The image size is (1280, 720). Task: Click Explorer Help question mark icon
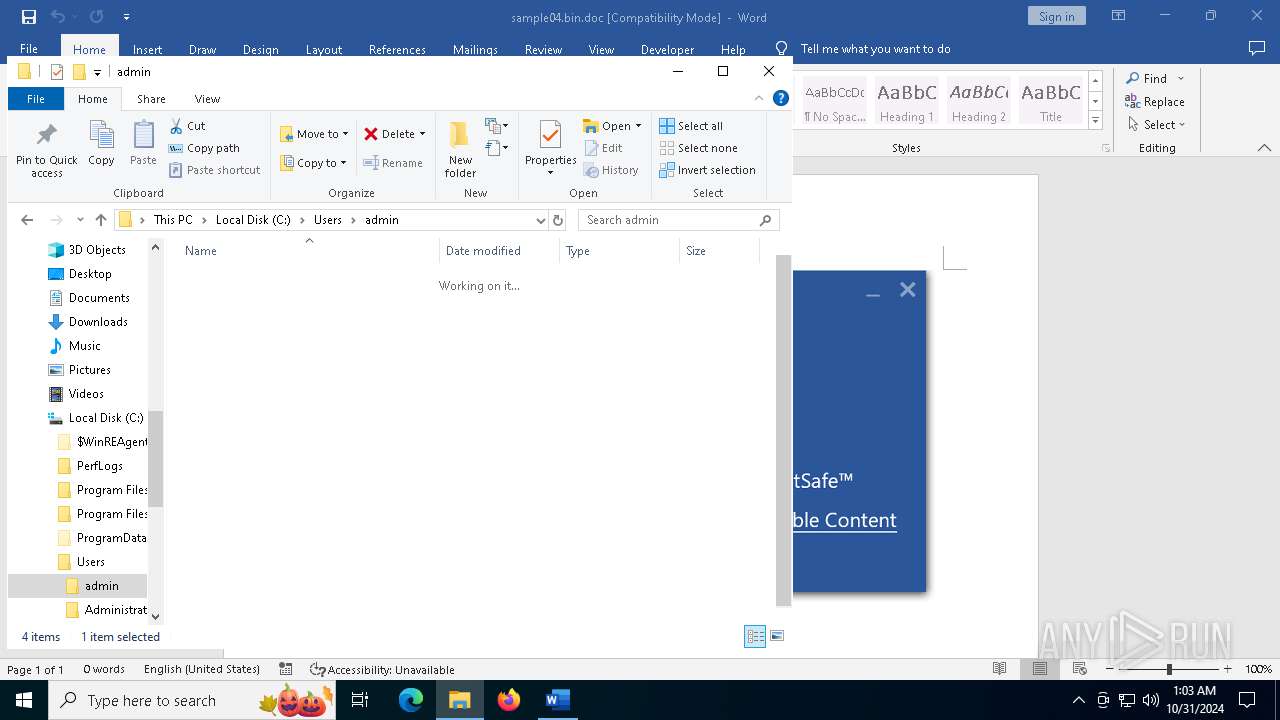click(781, 98)
